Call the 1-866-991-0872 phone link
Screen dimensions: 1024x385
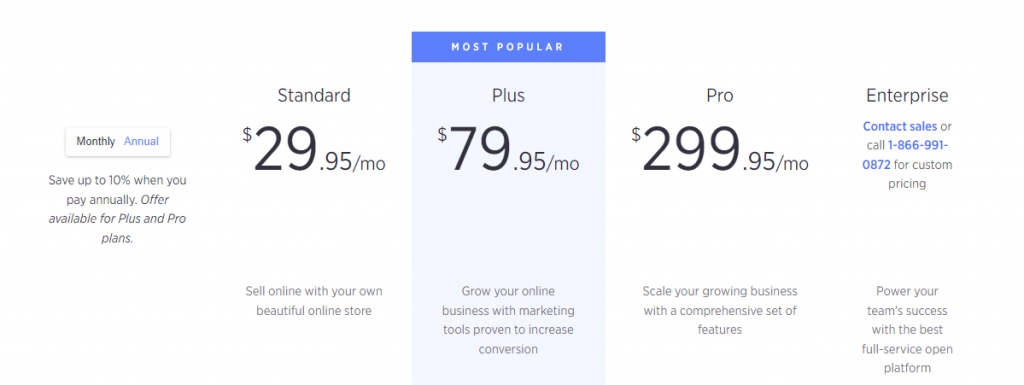point(905,155)
